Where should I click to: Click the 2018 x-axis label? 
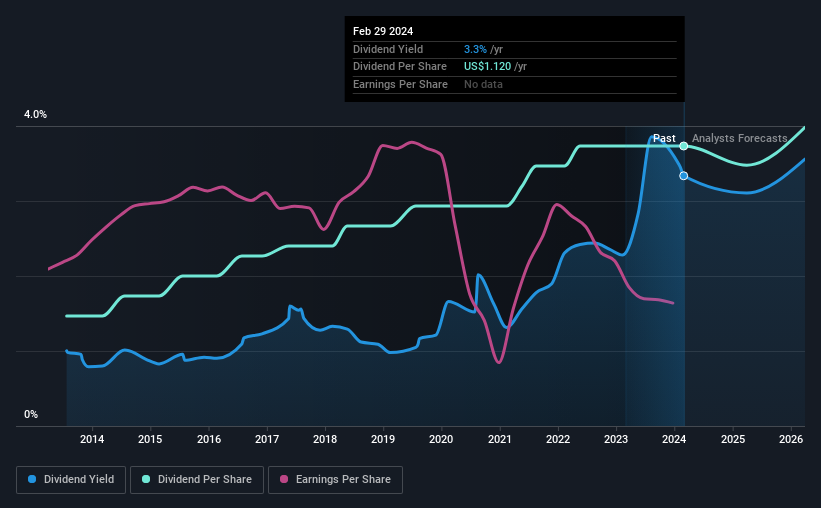click(325, 439)
